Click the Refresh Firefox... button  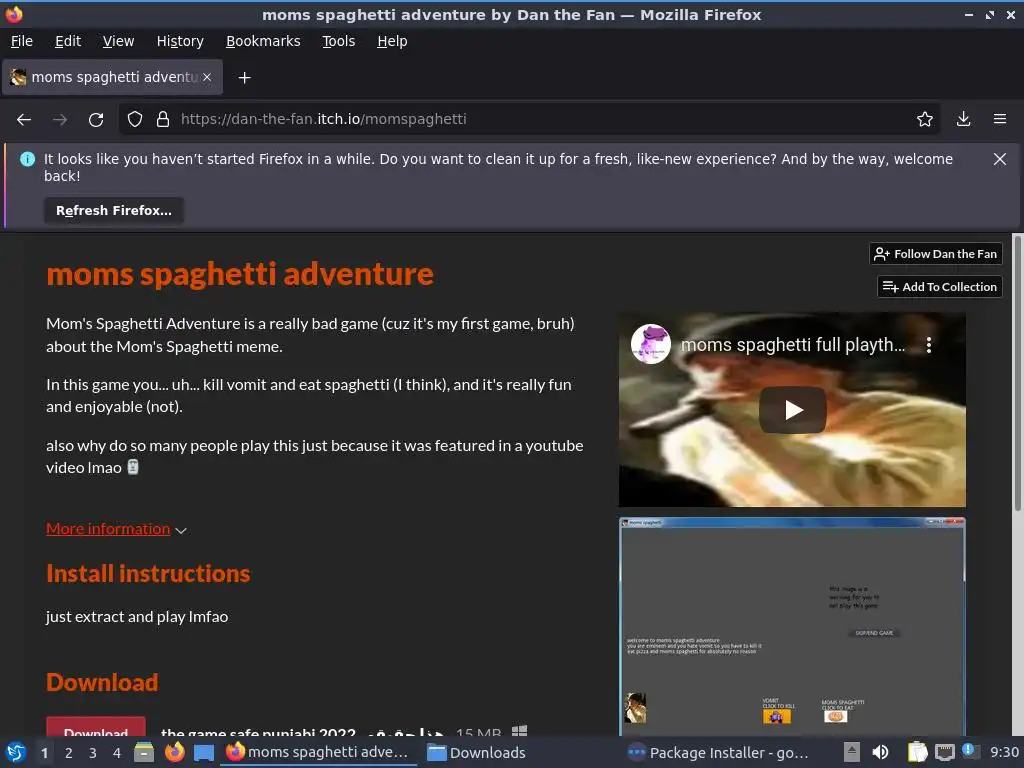pos(114,210)
